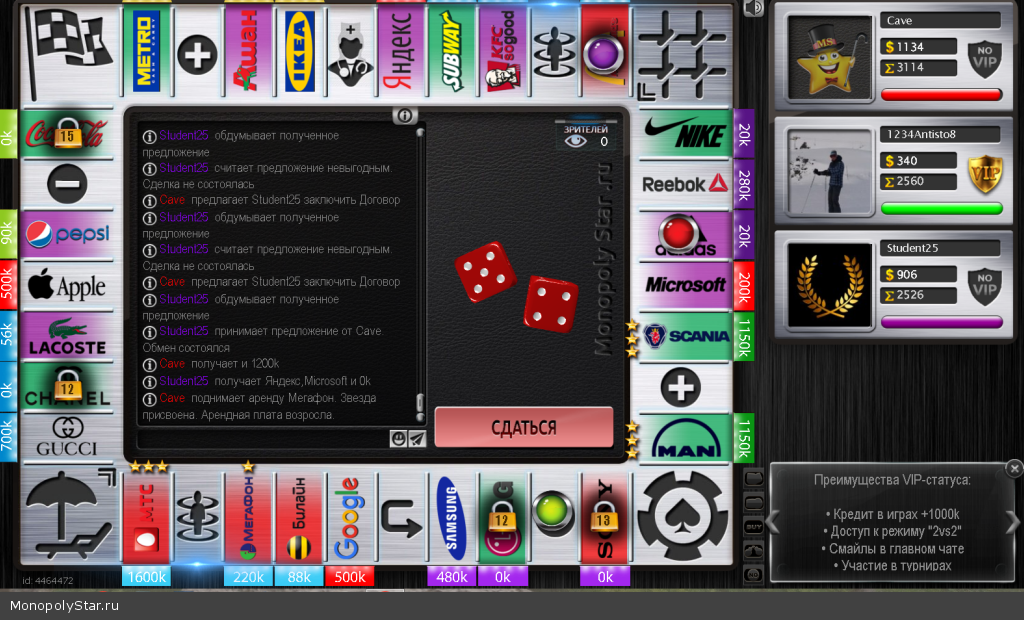Select the Мегафон property cell
Image resolution: width=1024 pixels, height=620 pixels.
click(x=248, y=518)
